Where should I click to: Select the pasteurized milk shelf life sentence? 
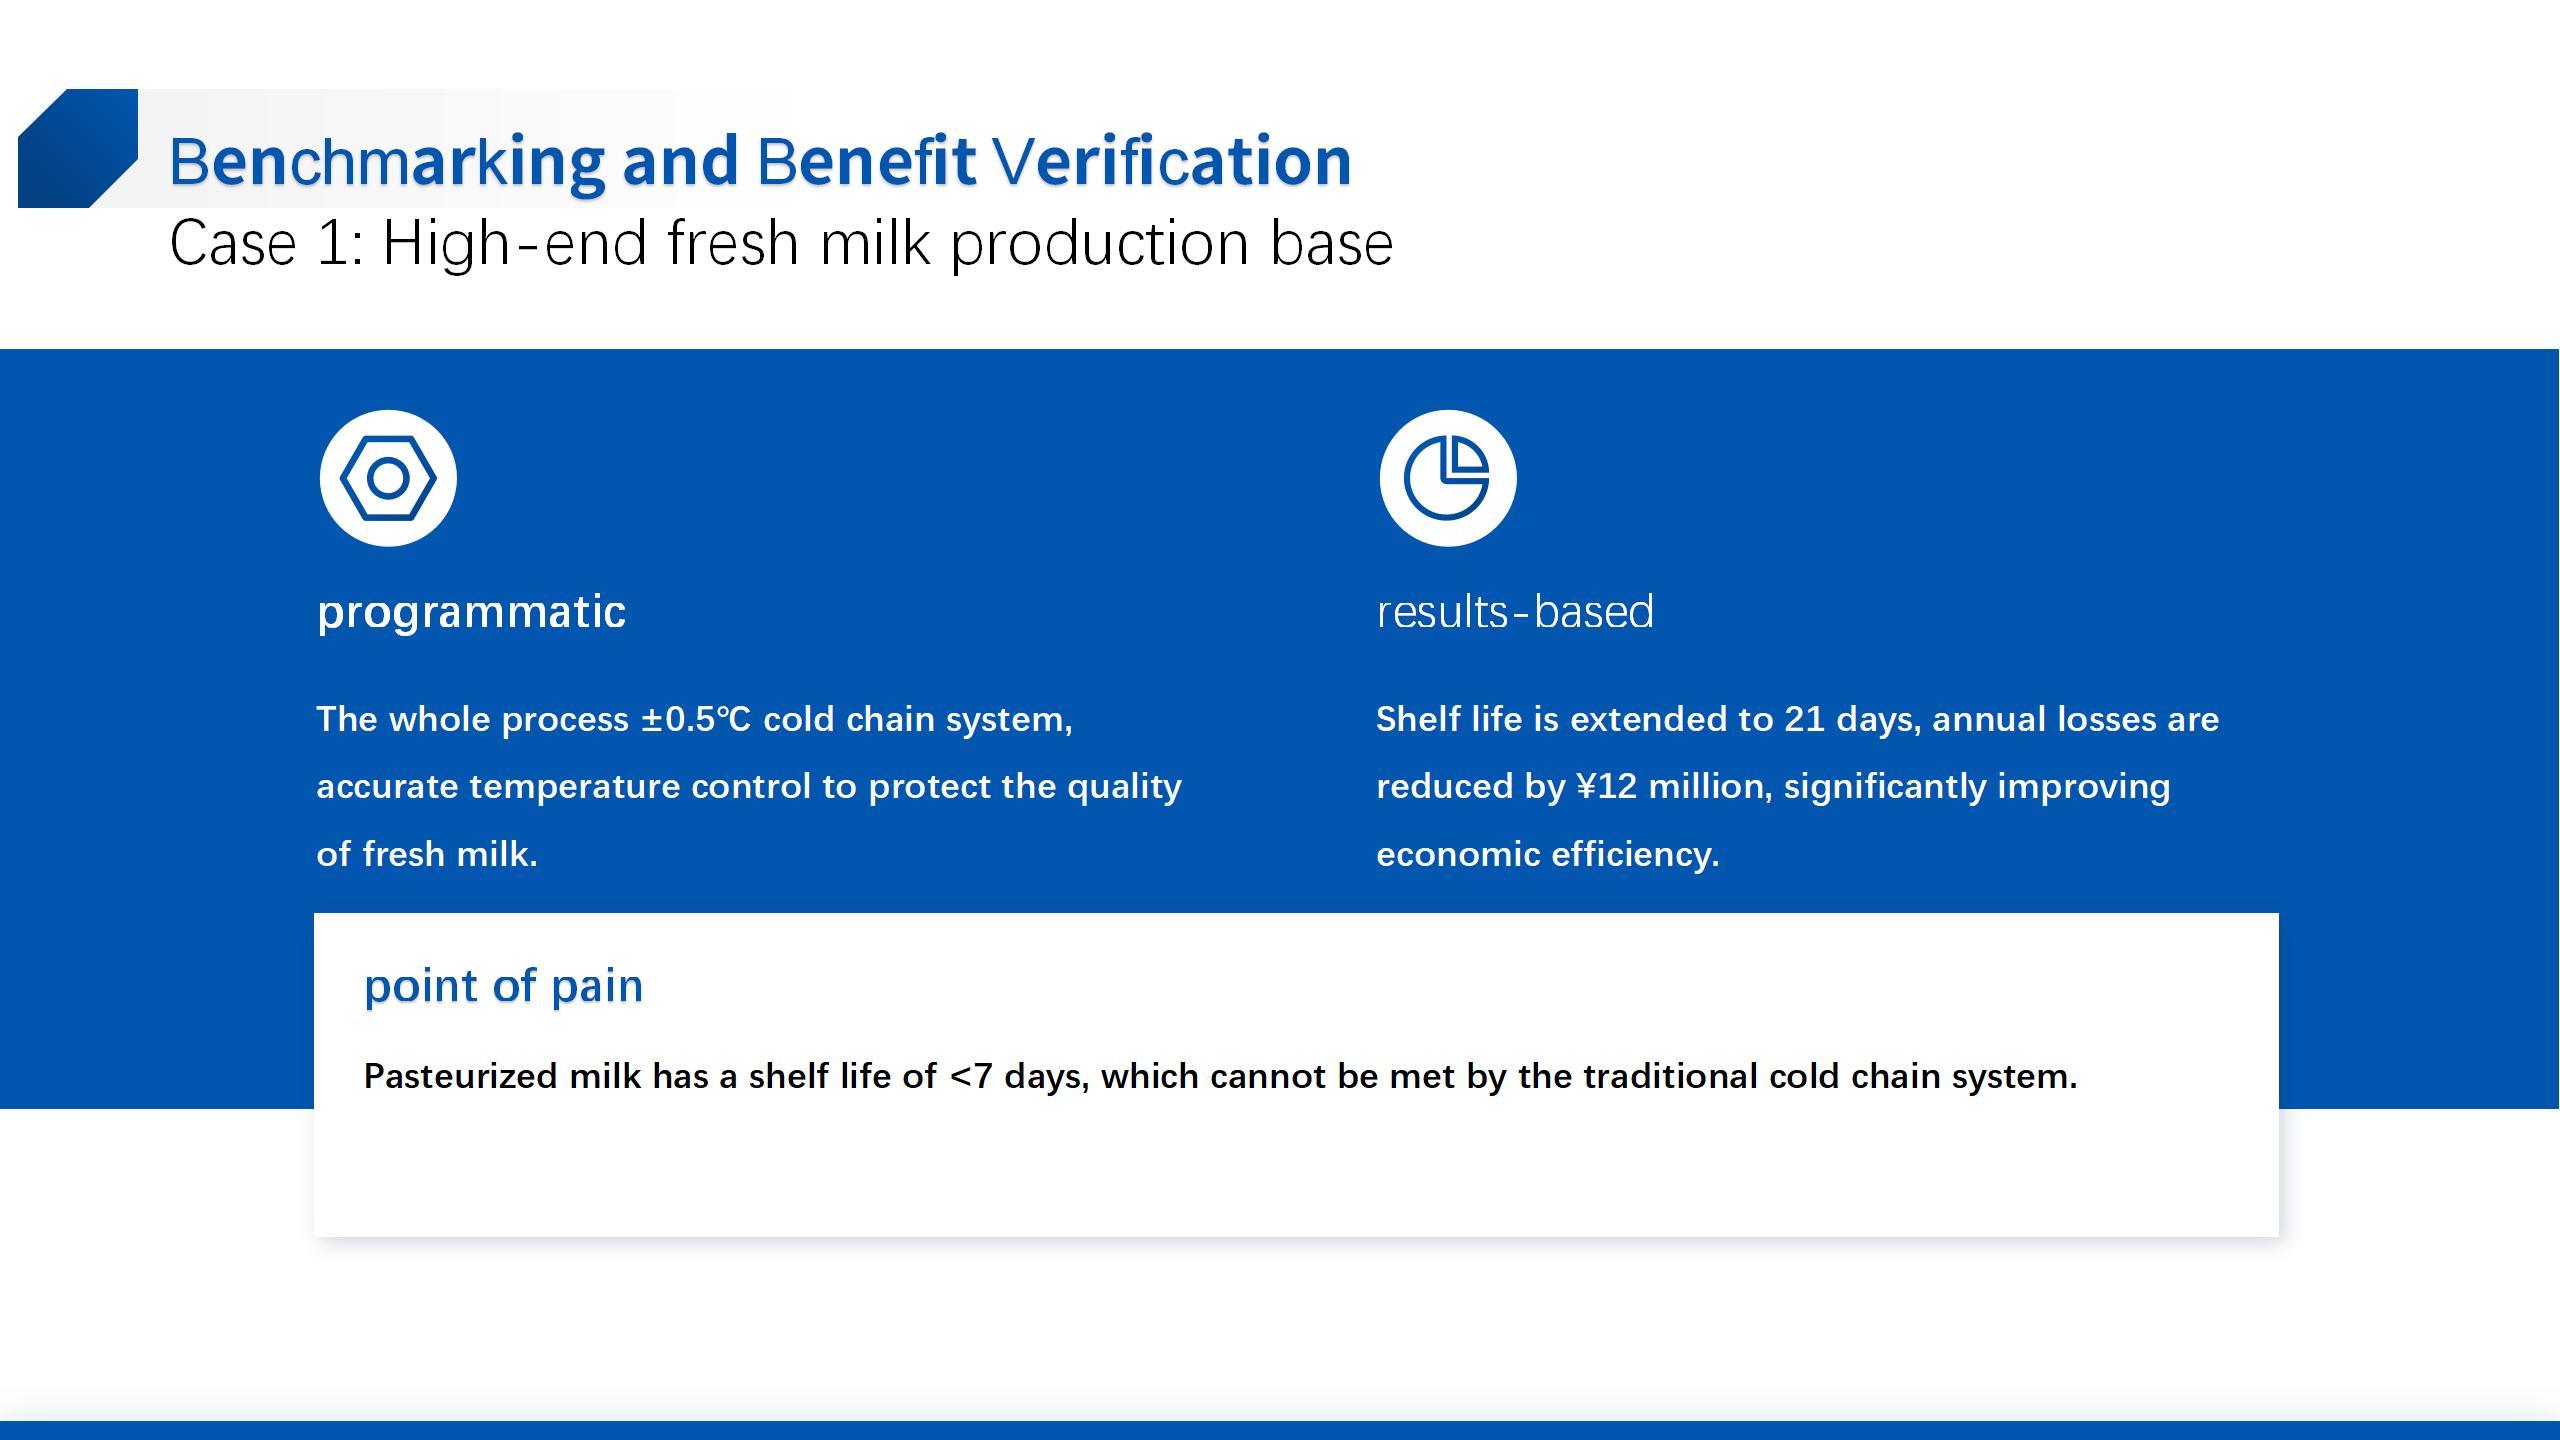point(1220,1076)
